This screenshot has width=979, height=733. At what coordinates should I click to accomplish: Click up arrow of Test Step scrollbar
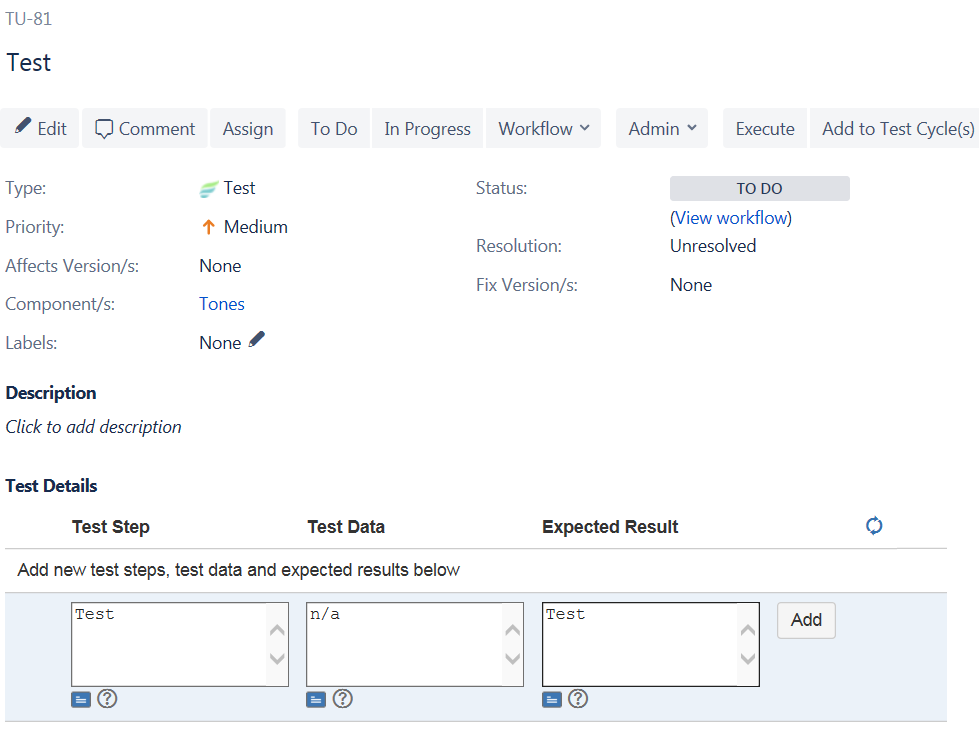(x=277, y=630)
